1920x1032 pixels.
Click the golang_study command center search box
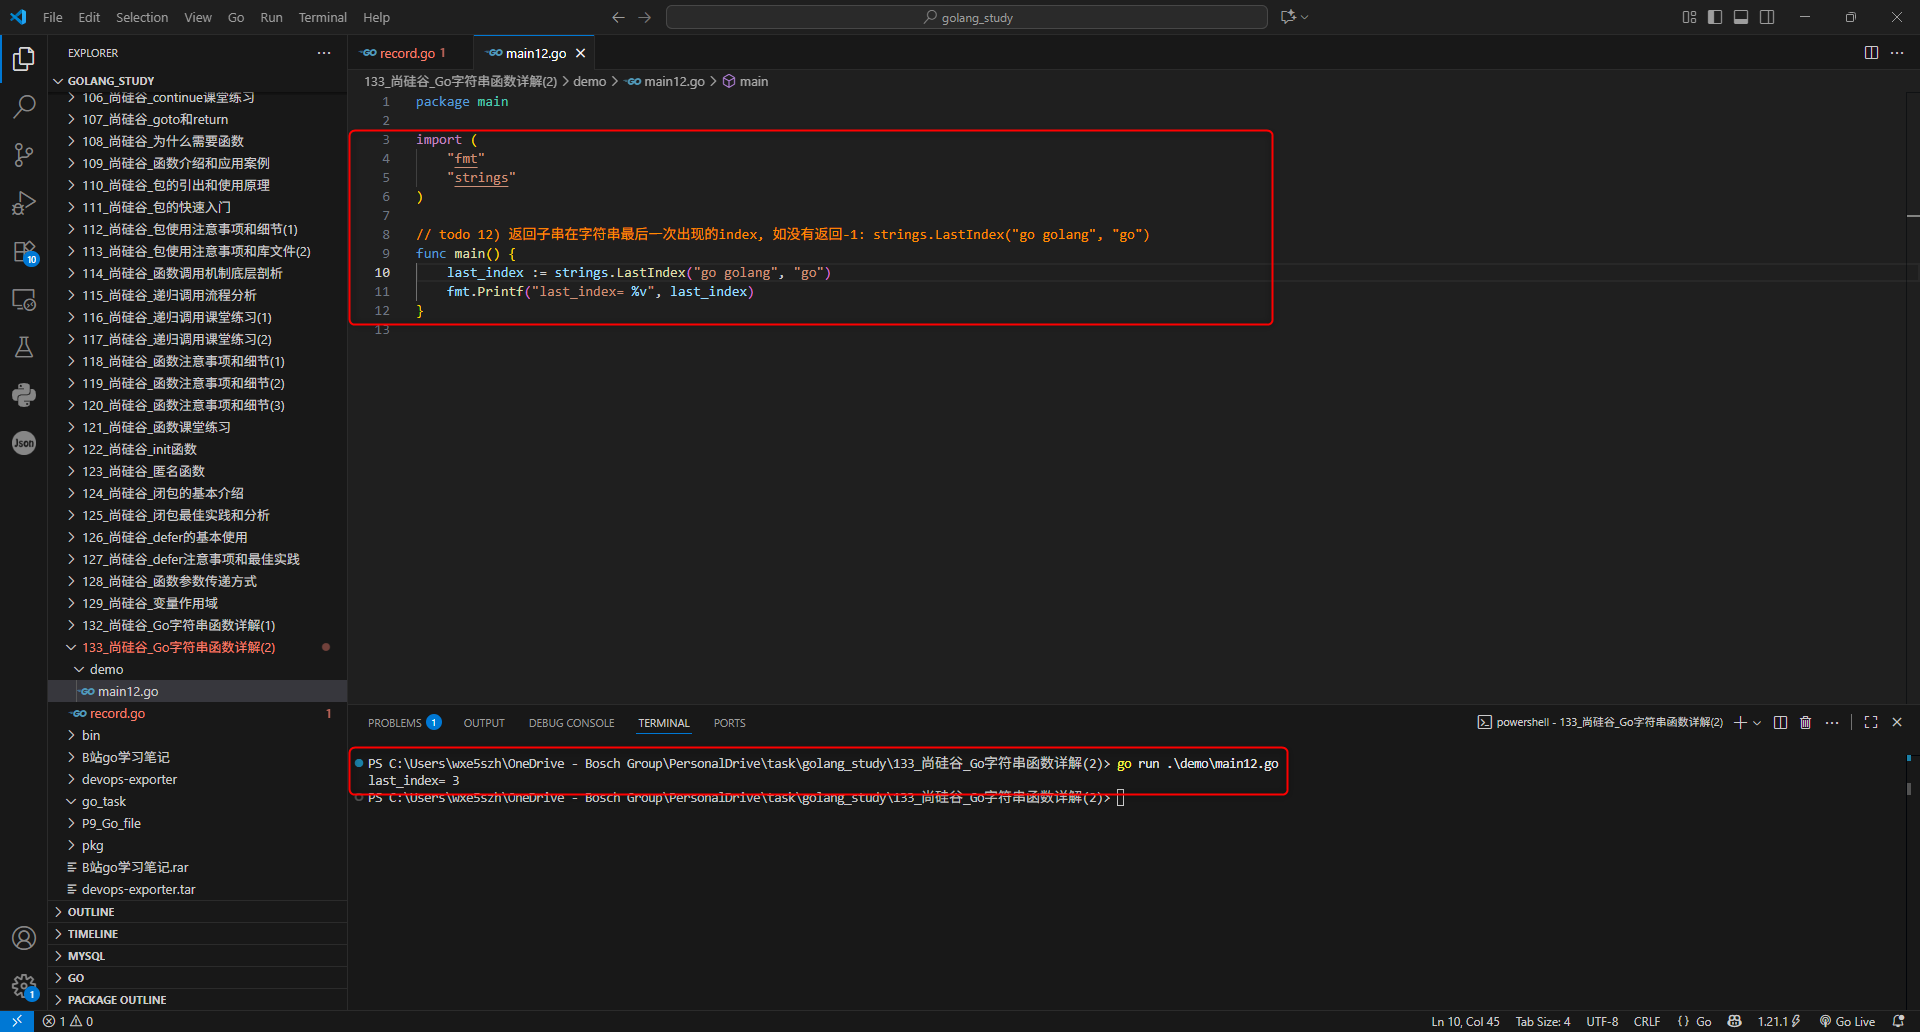point(967,17)
